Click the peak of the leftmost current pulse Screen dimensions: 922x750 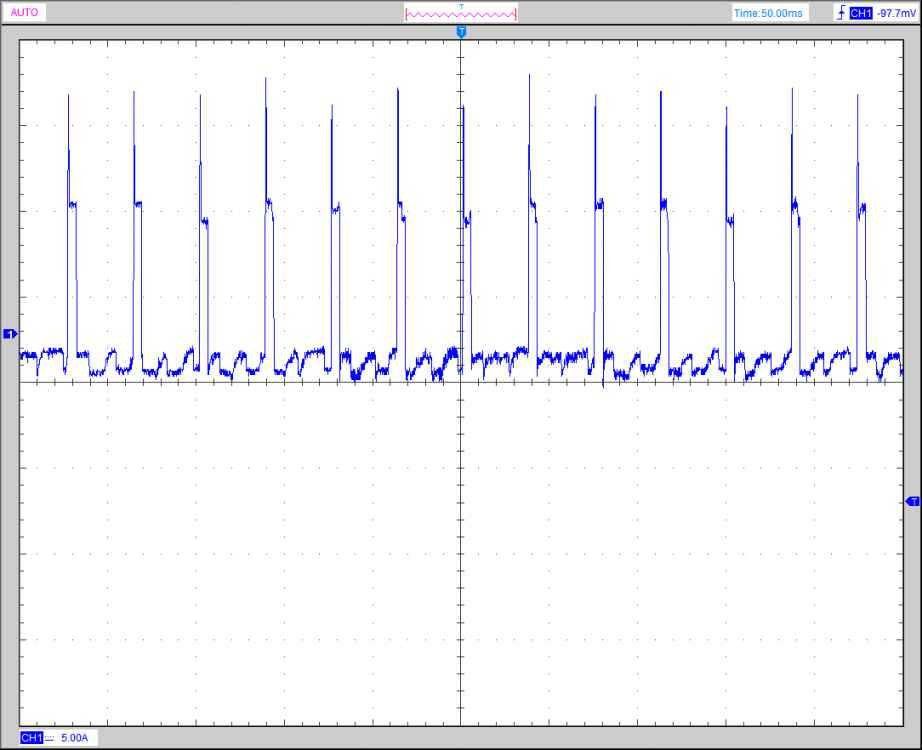tap(68, 96)
